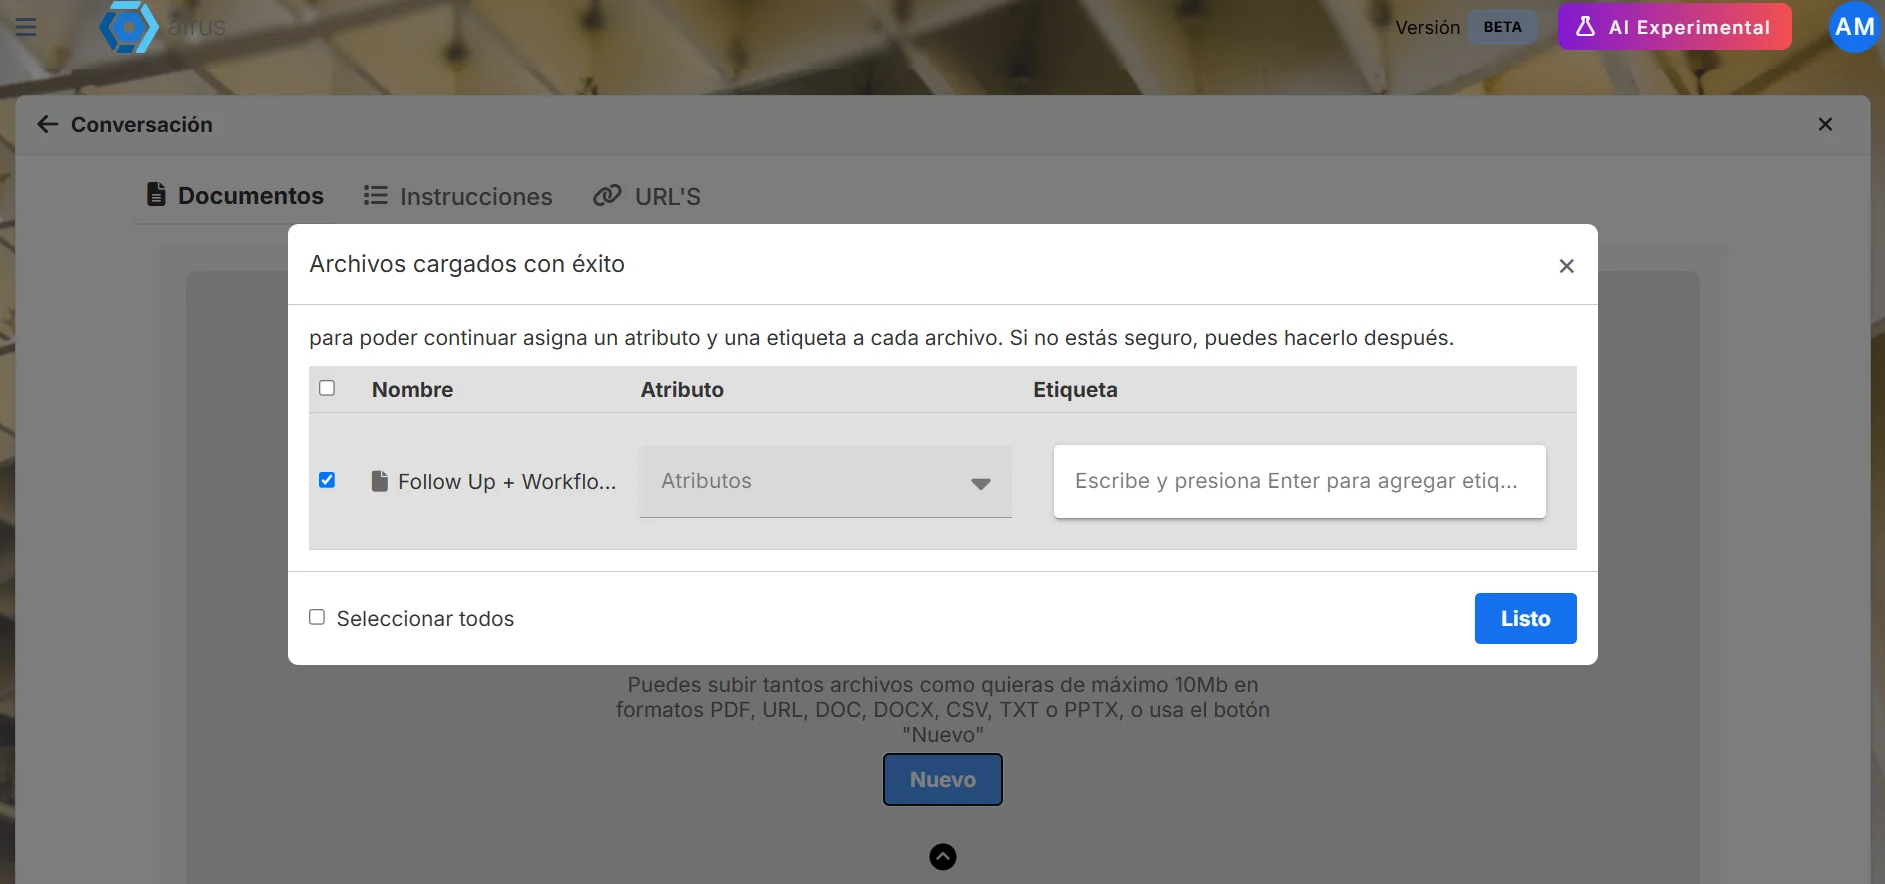Close the Conversación panel
This screenshot has width=1885, height=884.
(x=1825, y=124)
